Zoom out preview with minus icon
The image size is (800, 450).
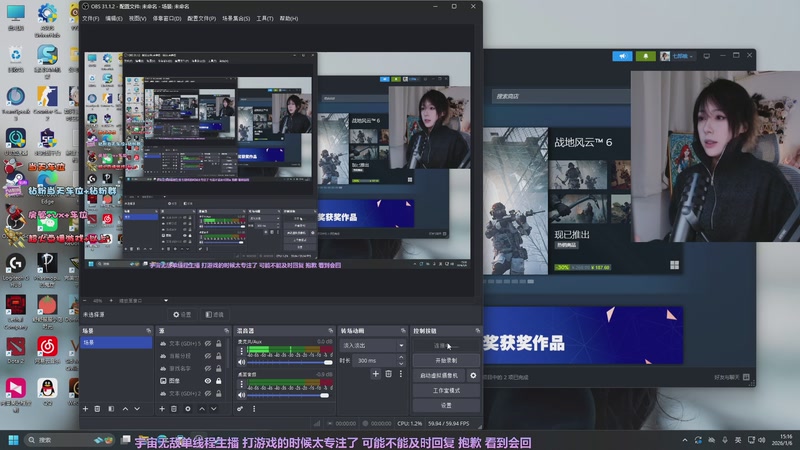[x=85, y=301]
